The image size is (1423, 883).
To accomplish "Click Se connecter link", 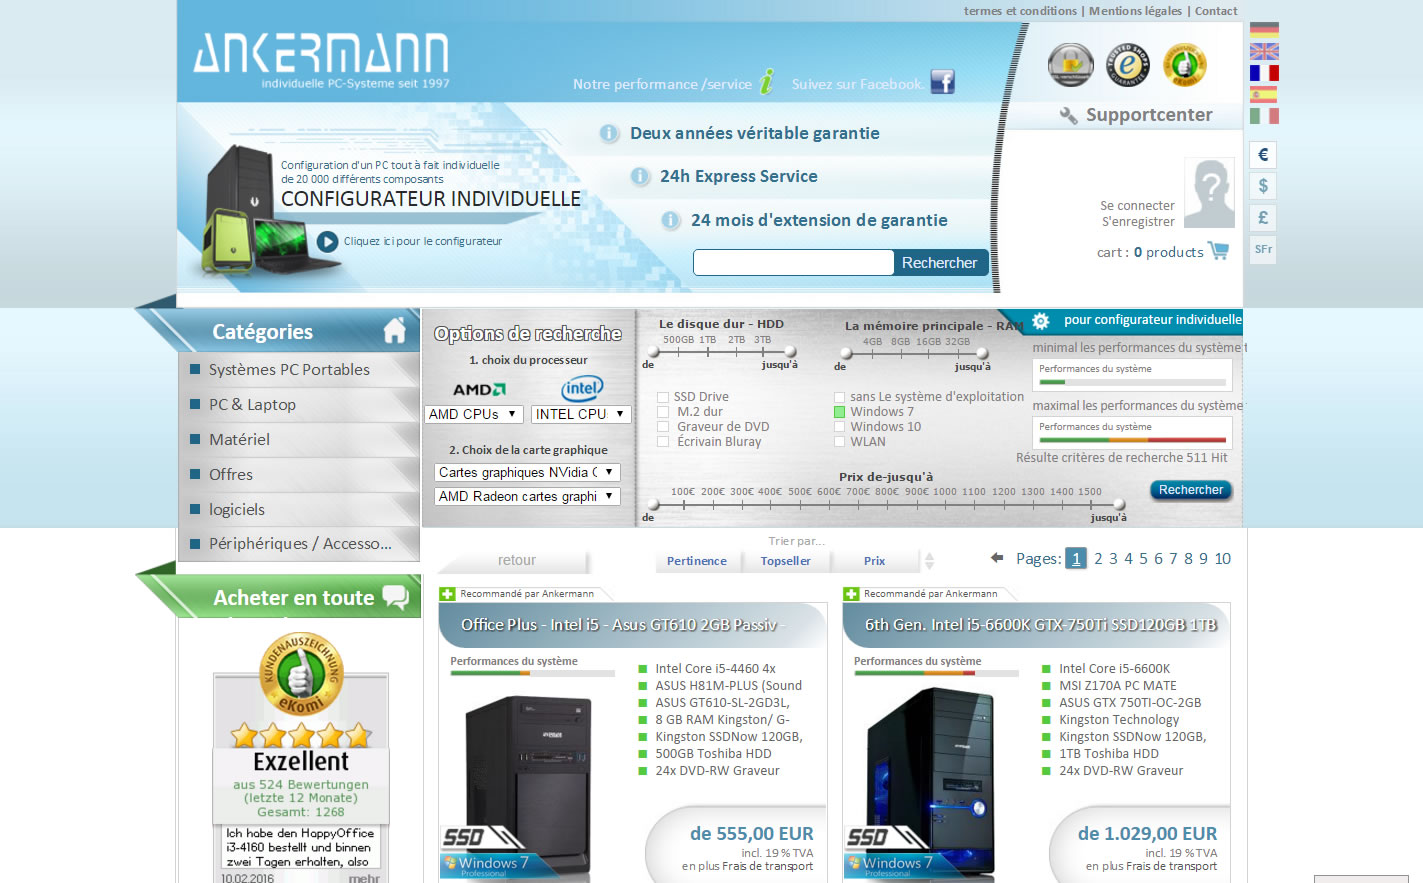I will click(x=1137, y=205).
